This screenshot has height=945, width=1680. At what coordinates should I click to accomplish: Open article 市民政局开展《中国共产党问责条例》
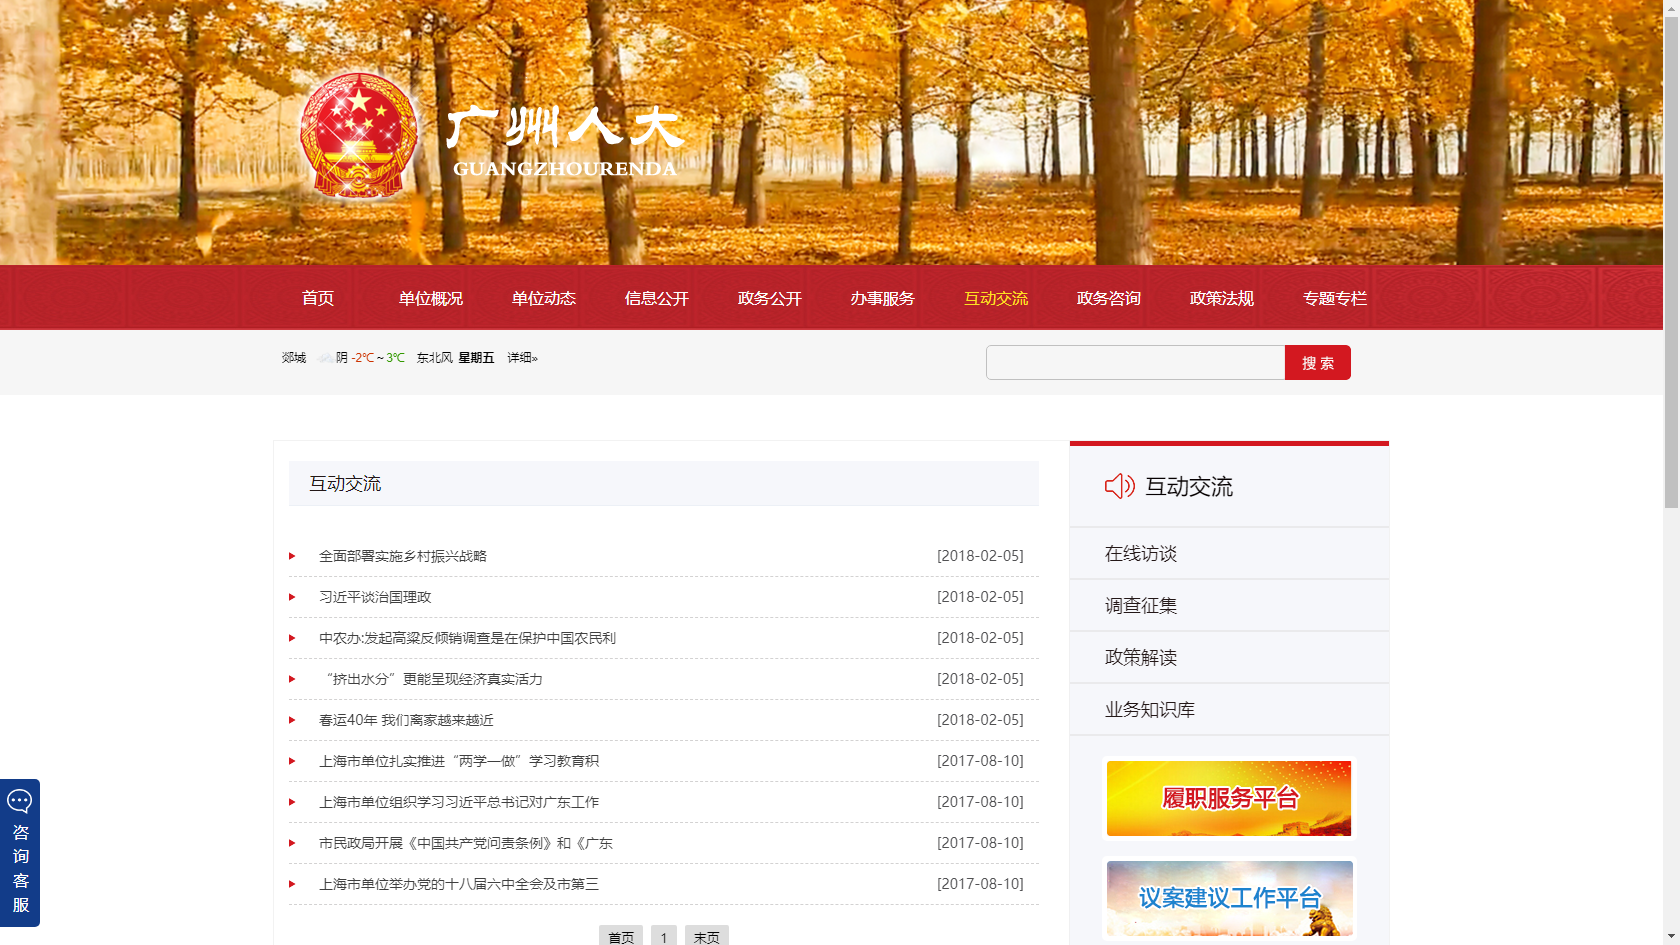(x=466, y=843)
